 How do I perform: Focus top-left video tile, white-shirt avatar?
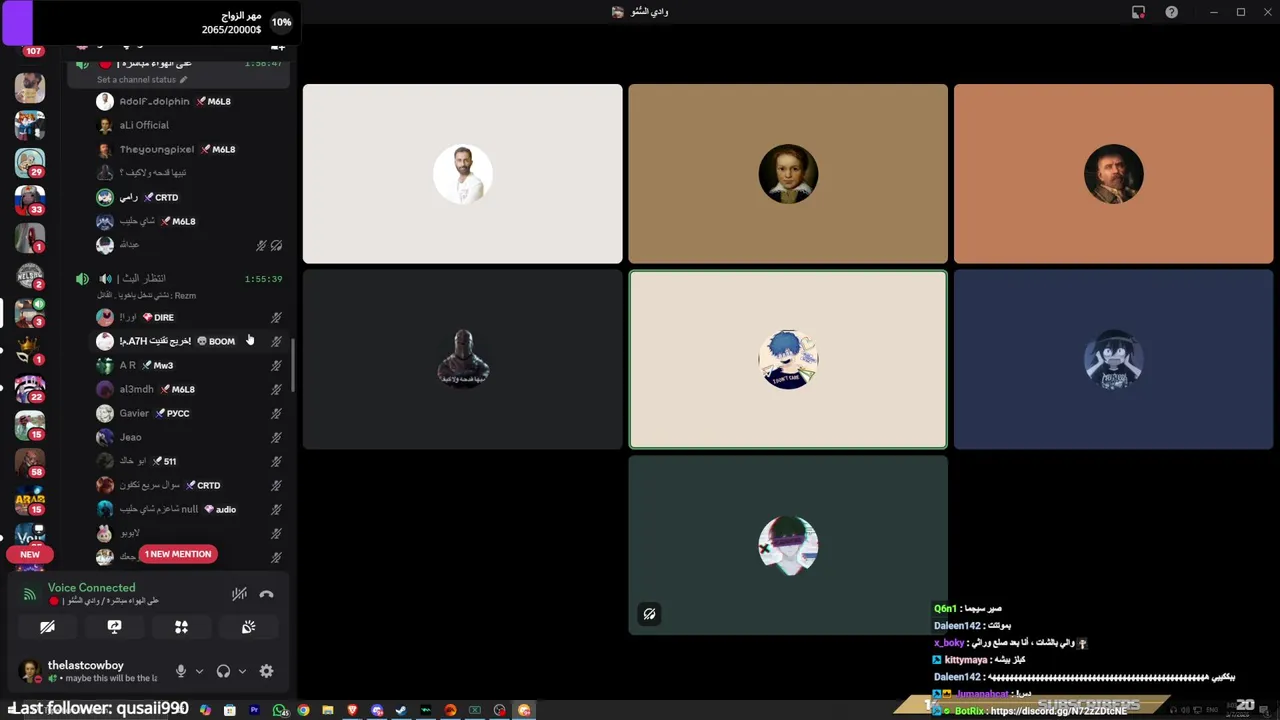tap(462, 174)
